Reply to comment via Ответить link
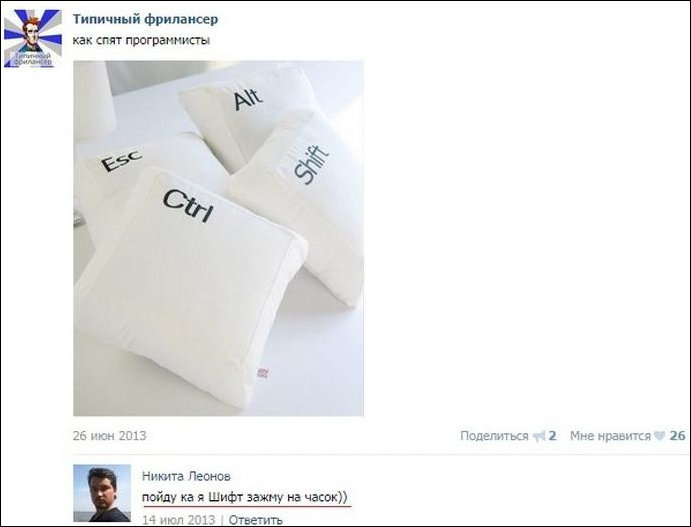 tap(256, 520)
